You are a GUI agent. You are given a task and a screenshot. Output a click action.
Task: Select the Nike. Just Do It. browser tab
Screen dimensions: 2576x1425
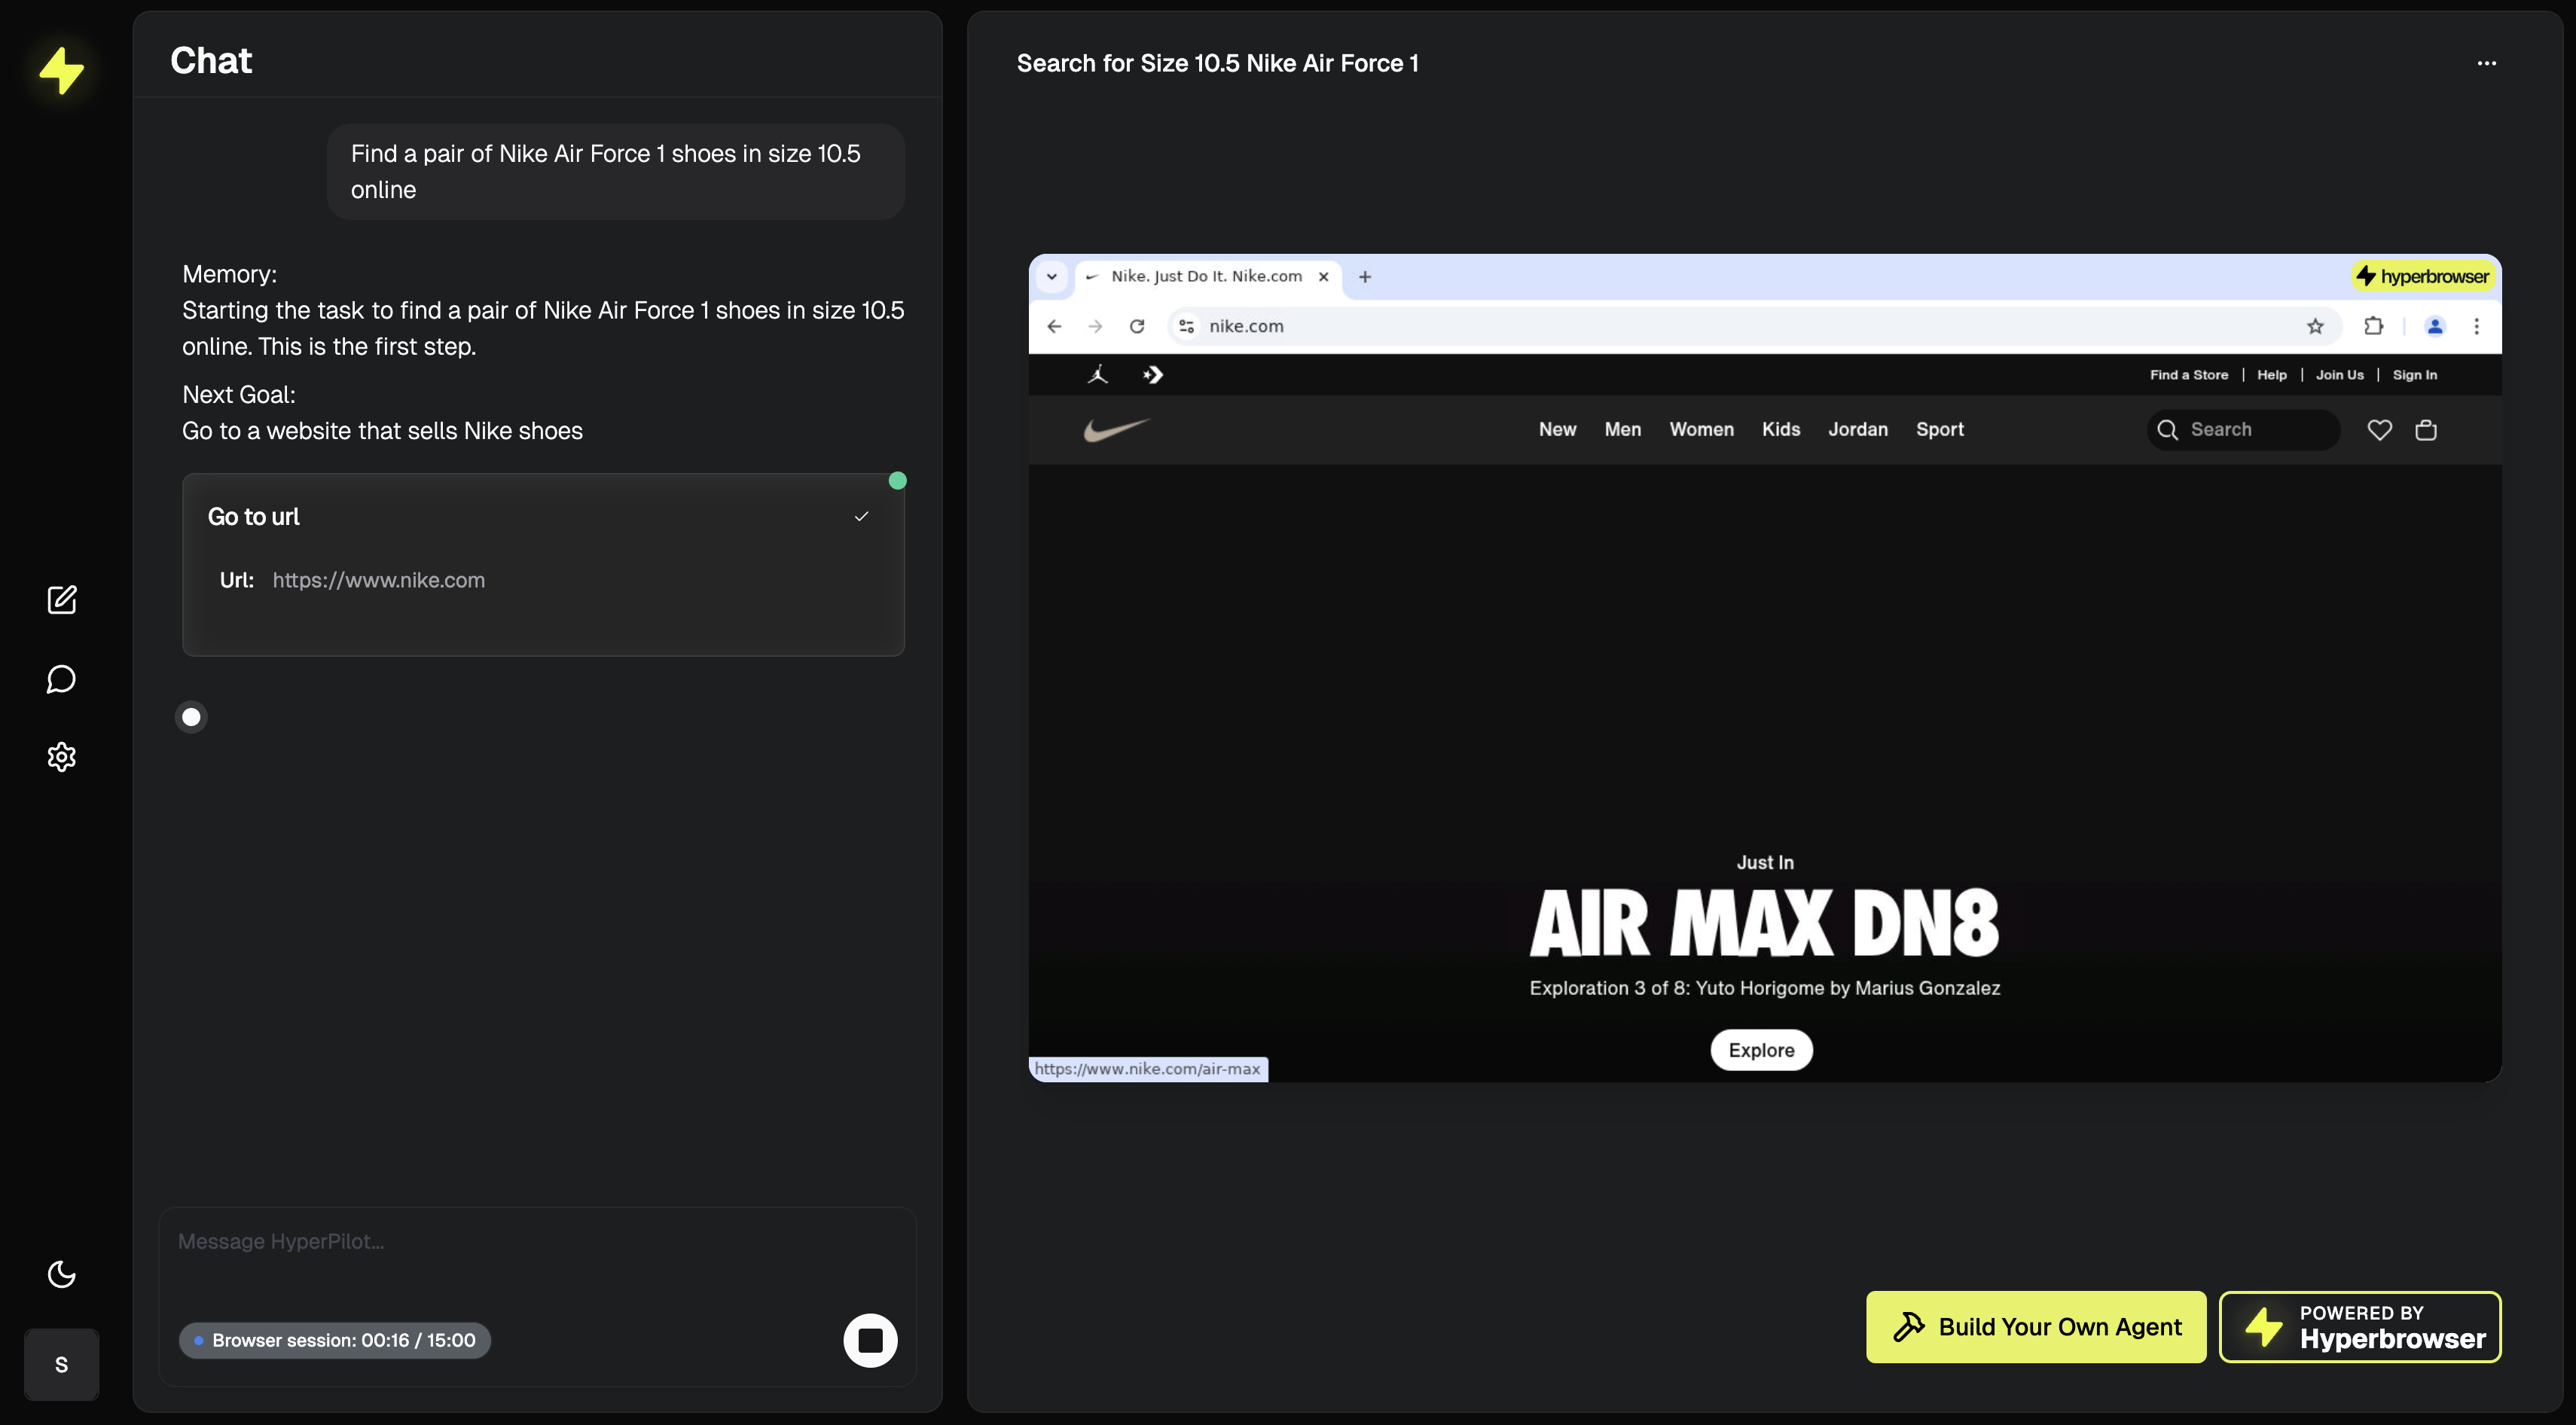pyautogui.click(x=1206, y=277)
